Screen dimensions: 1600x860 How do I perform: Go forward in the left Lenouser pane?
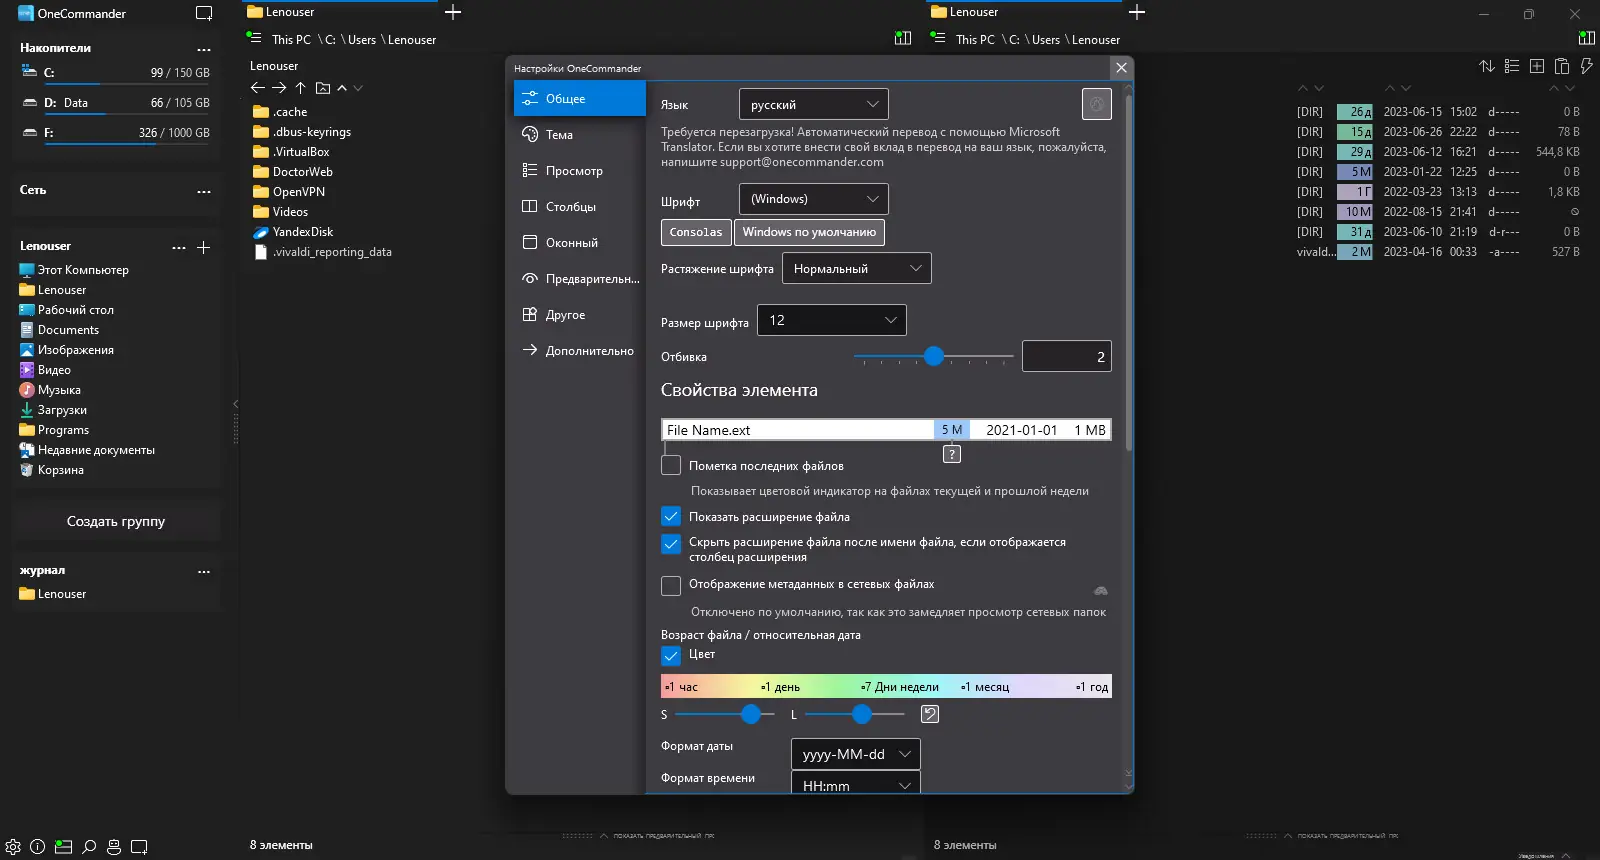pos(279,88)
